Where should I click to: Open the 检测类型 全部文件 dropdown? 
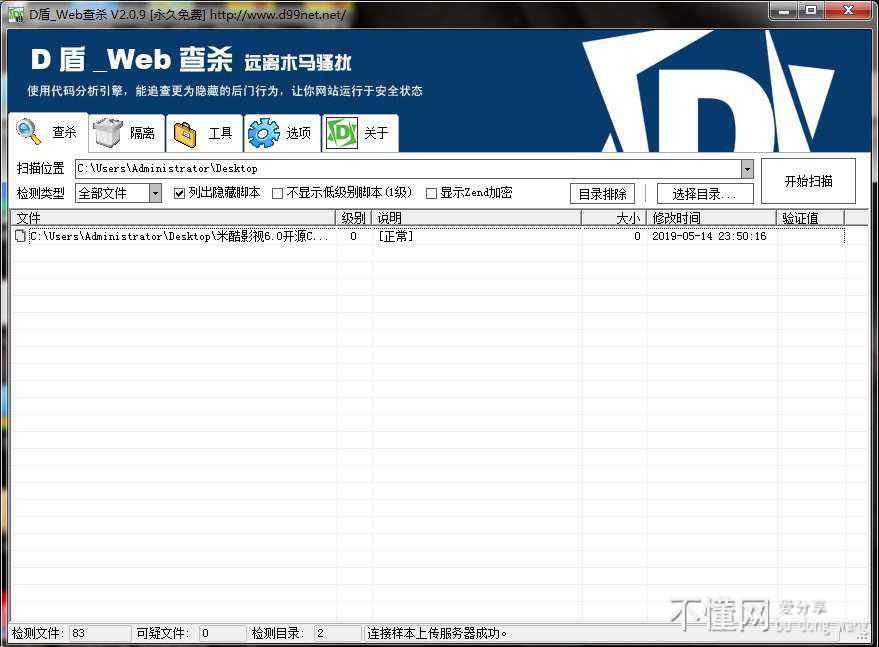155,193
